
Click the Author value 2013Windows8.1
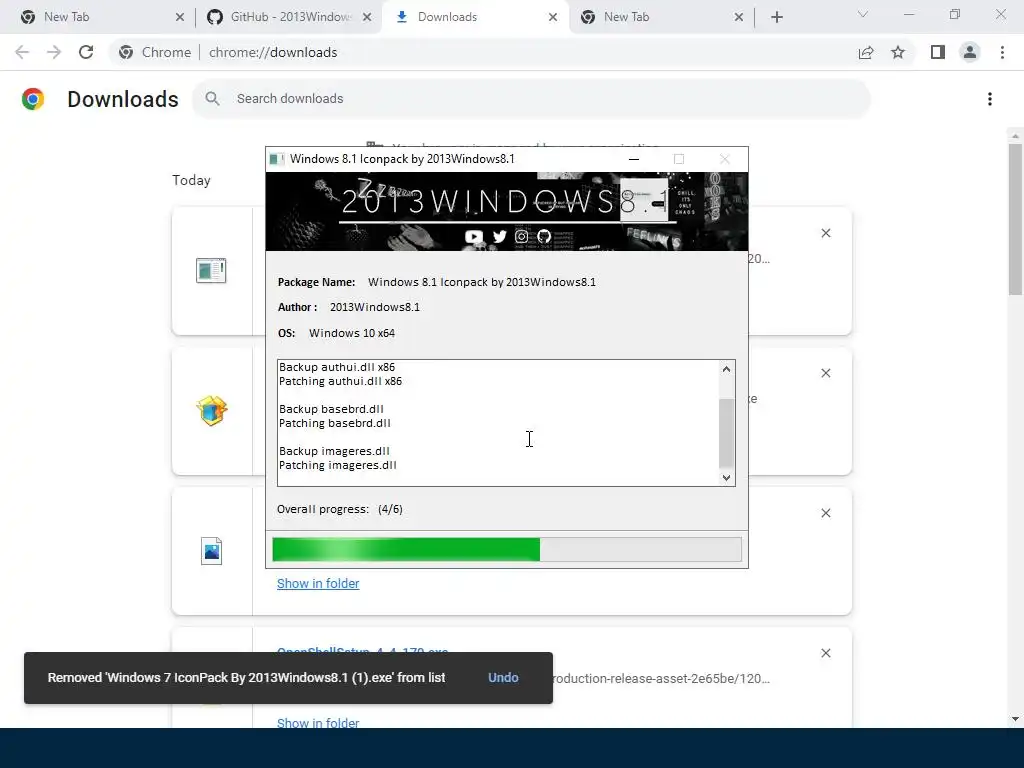[375, 307]
